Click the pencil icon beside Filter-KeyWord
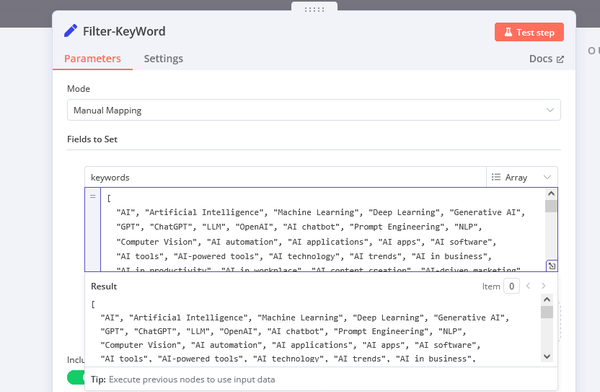600x392 pixels. [70, 31]
